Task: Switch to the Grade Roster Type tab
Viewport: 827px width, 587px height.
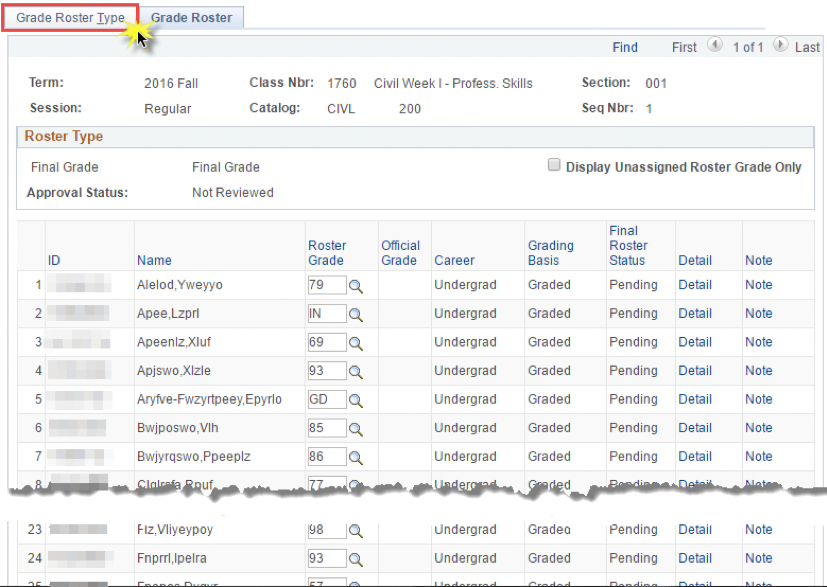Action: (70, 18)
